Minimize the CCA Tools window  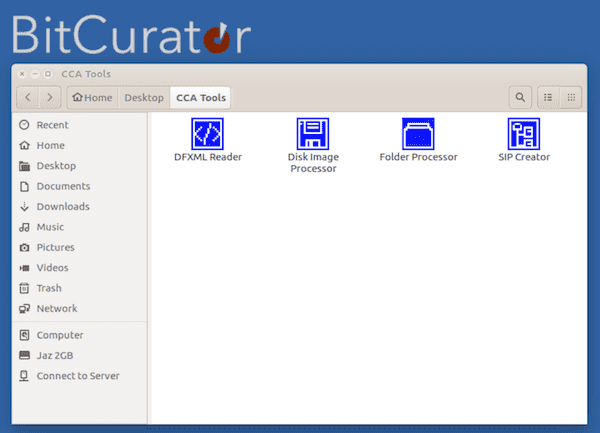tap(35, 74)
